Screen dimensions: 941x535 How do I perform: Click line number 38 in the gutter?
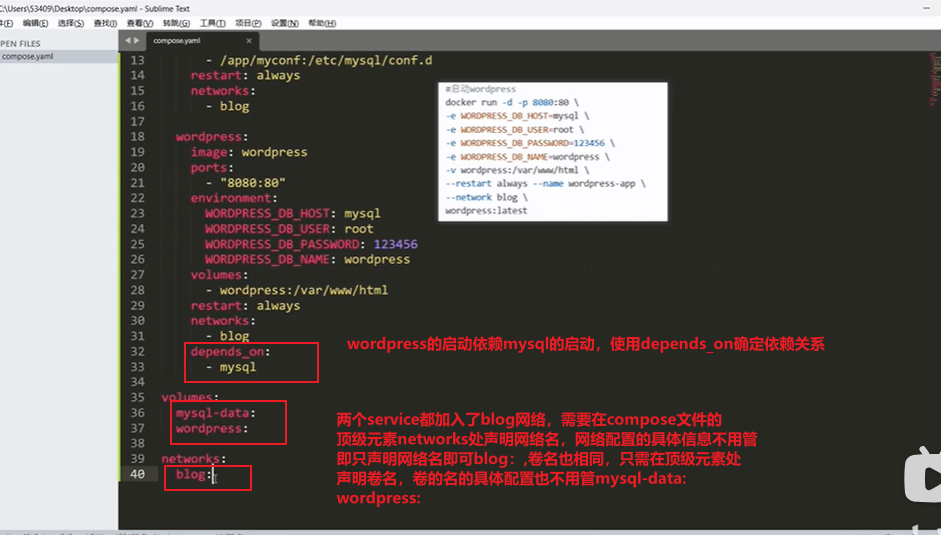137,444
